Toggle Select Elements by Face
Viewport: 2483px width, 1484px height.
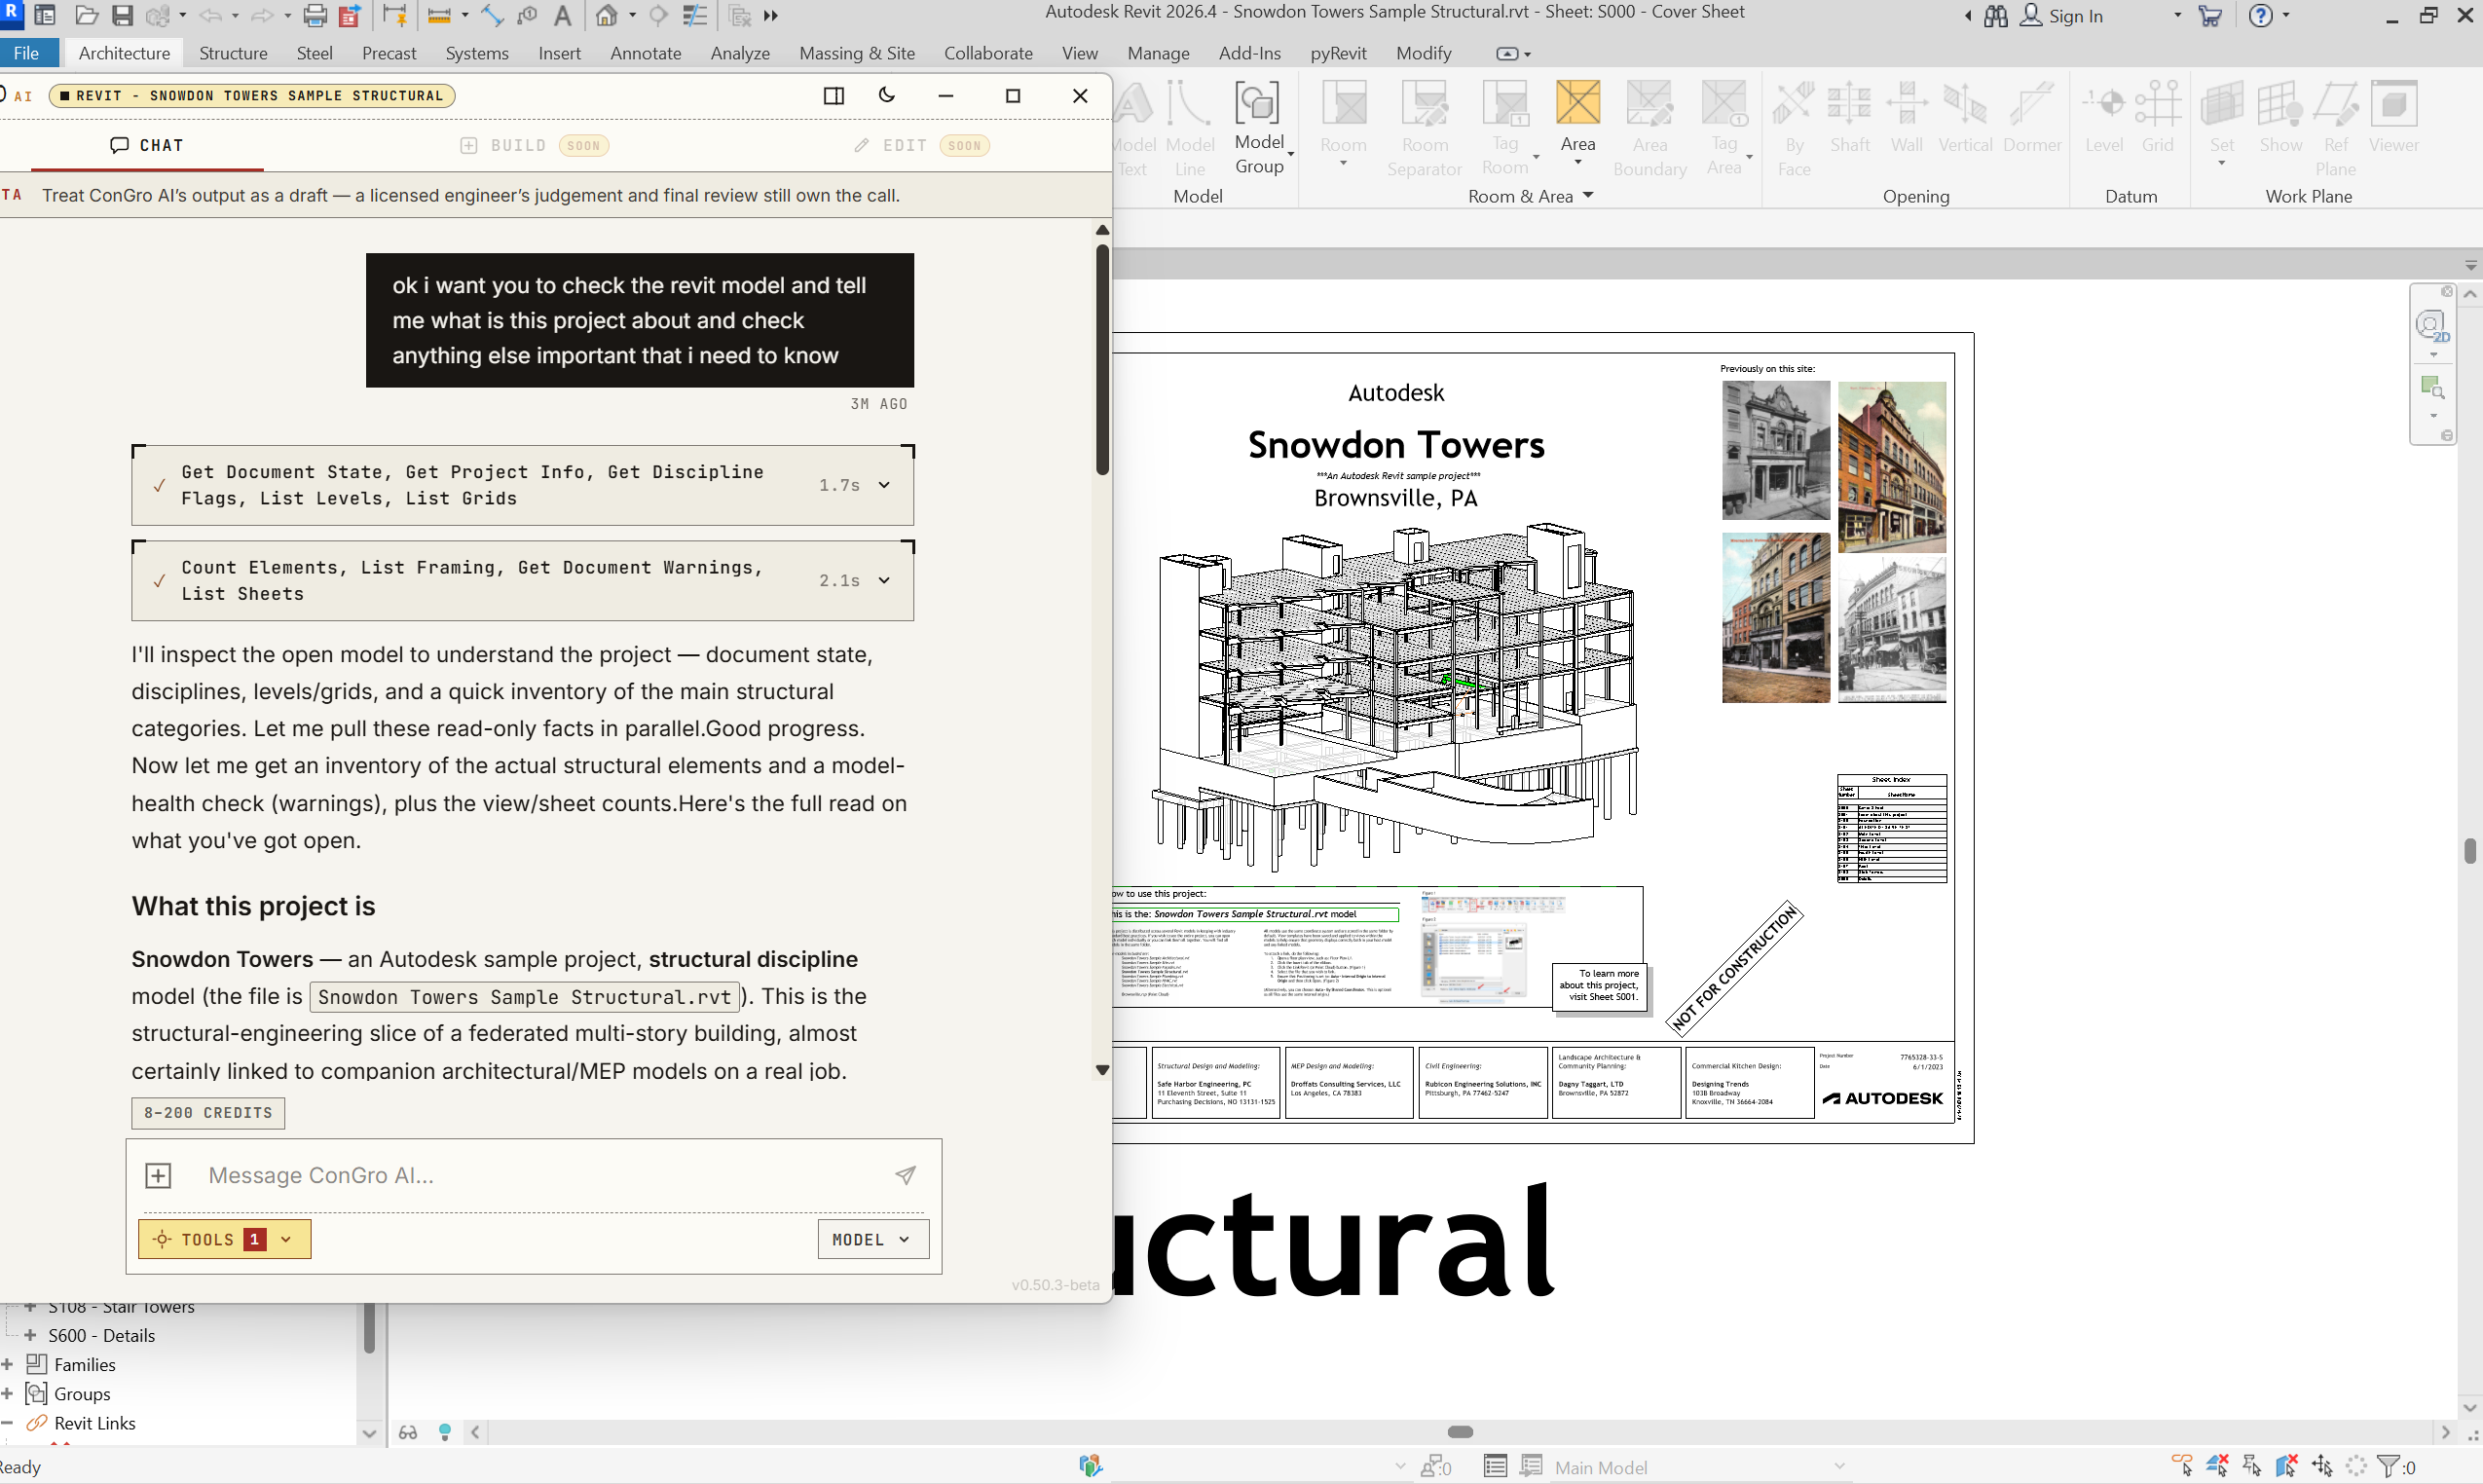coord(2287,1466)
